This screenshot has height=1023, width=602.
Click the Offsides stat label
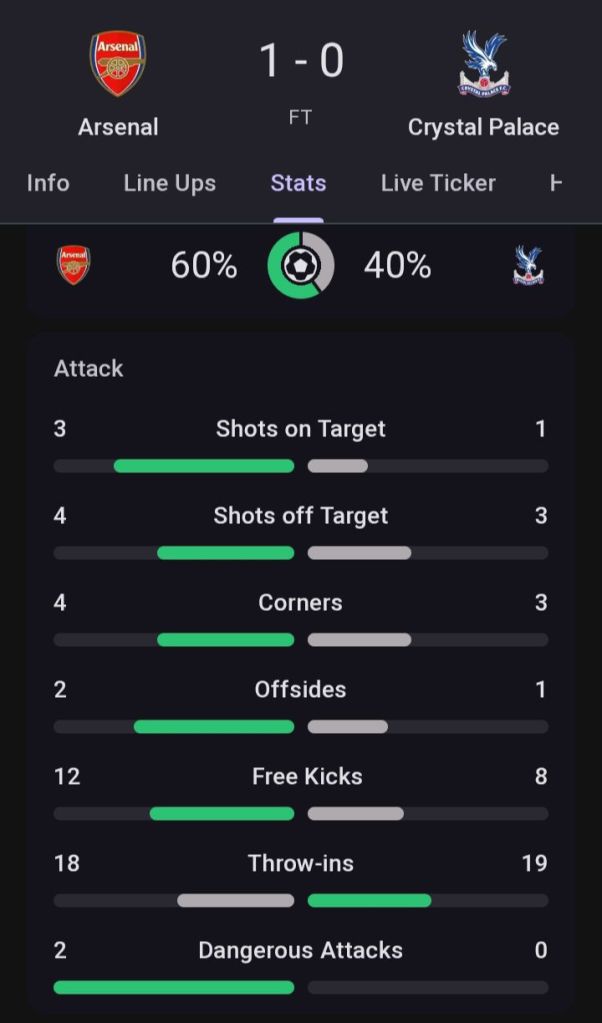(300, 689)
